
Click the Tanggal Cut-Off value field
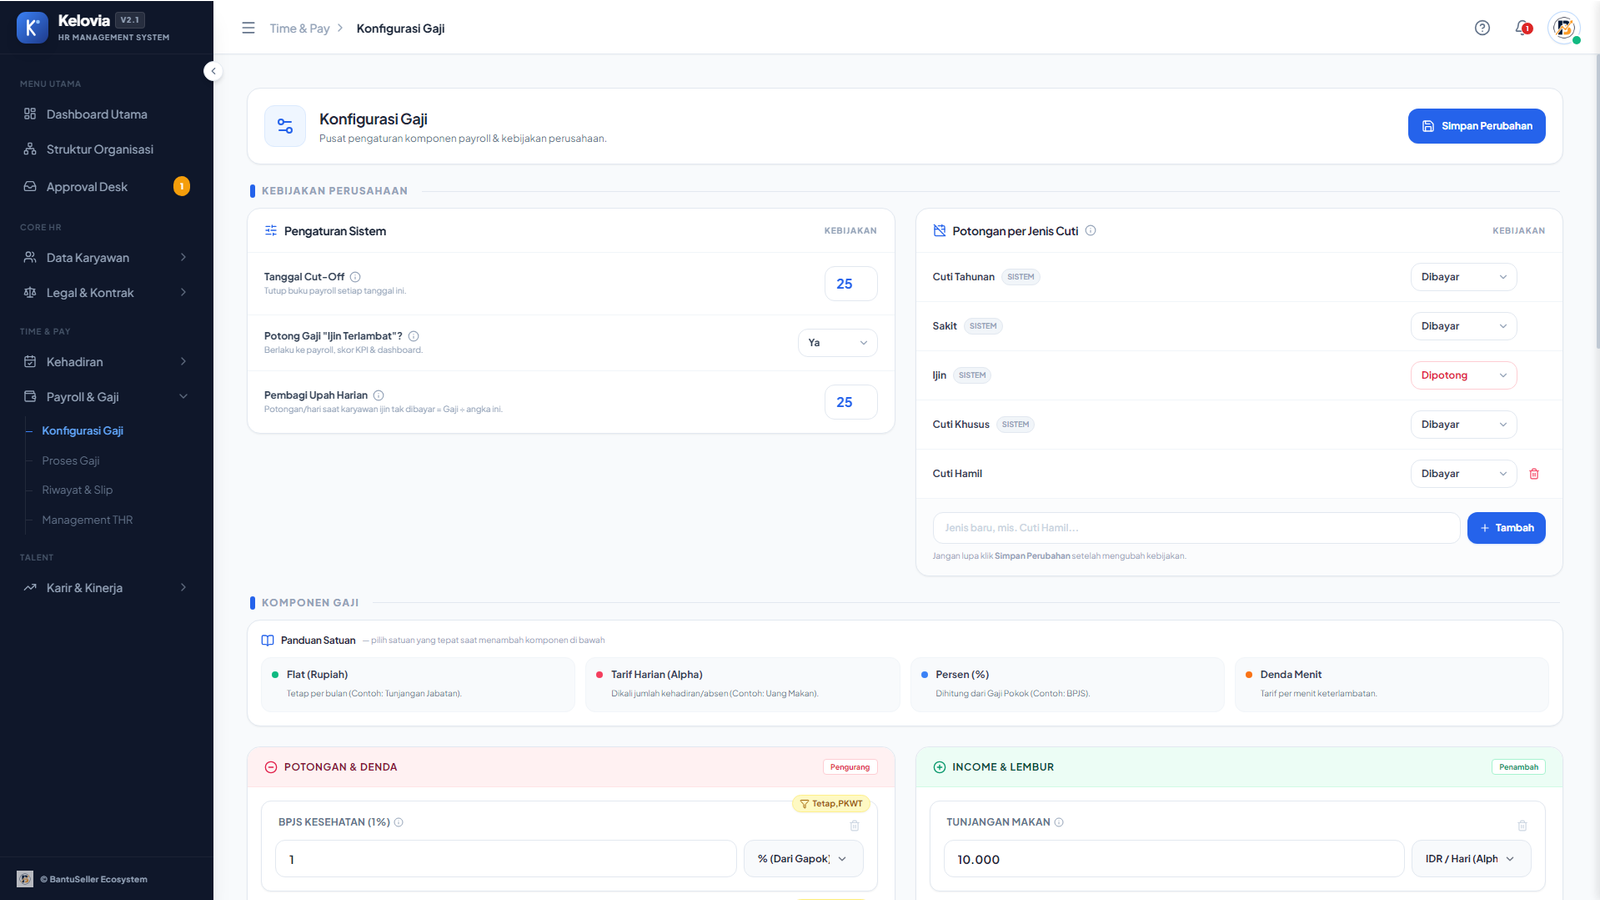pos(851,284)
